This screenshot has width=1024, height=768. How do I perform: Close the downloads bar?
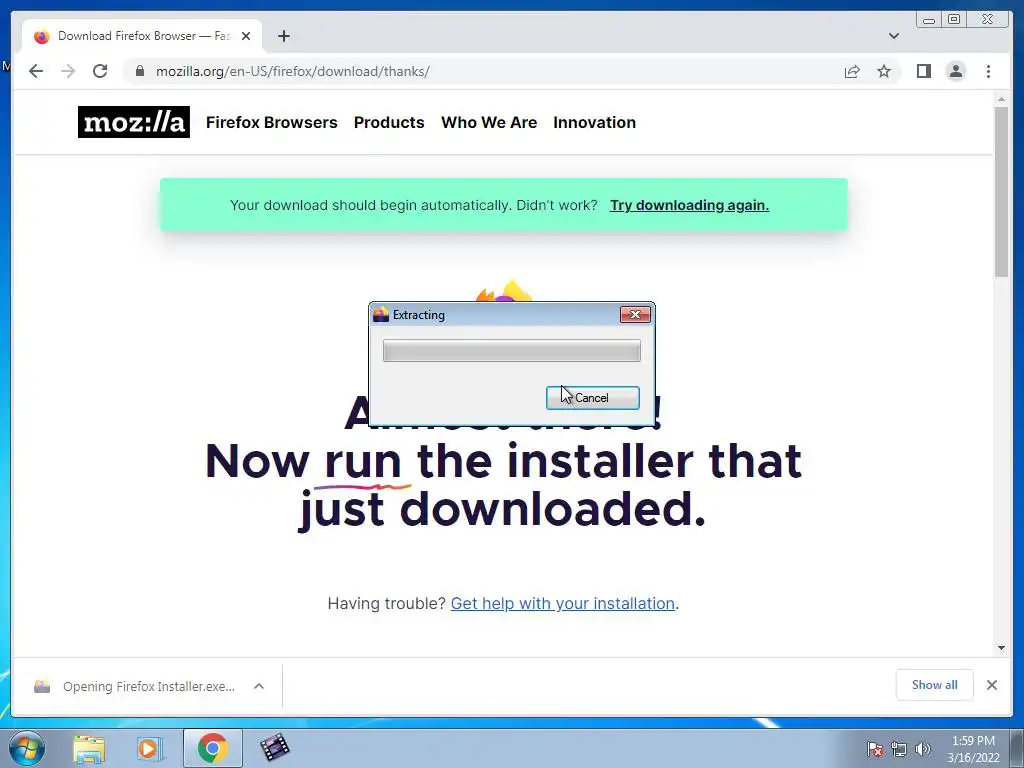(991, 685)
